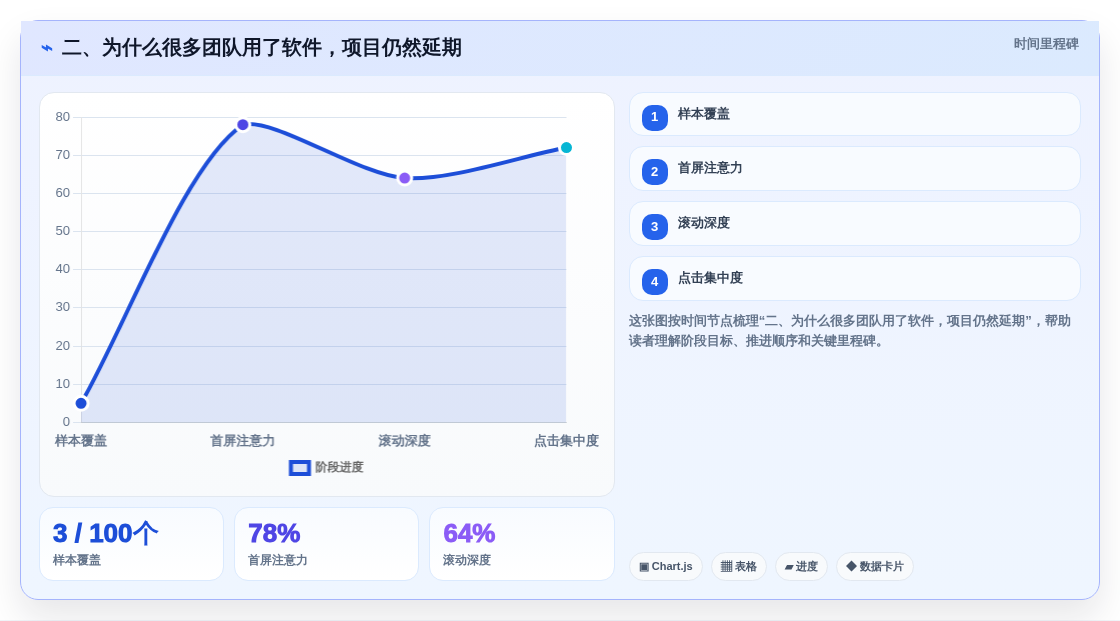Image resolution: width=1120 pixels, height=621 pixels.
Task: Click the 64% stat value
Action: (x=469, y=534)
